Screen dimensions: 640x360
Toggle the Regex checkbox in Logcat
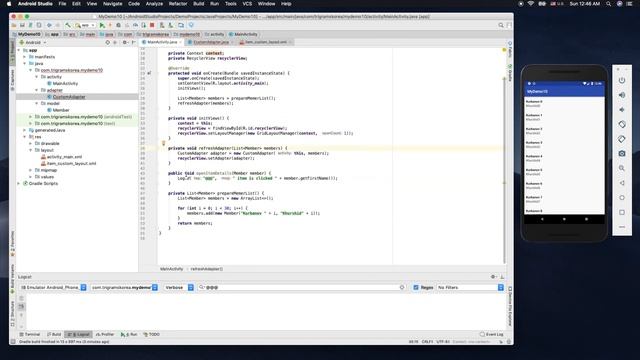416,287
